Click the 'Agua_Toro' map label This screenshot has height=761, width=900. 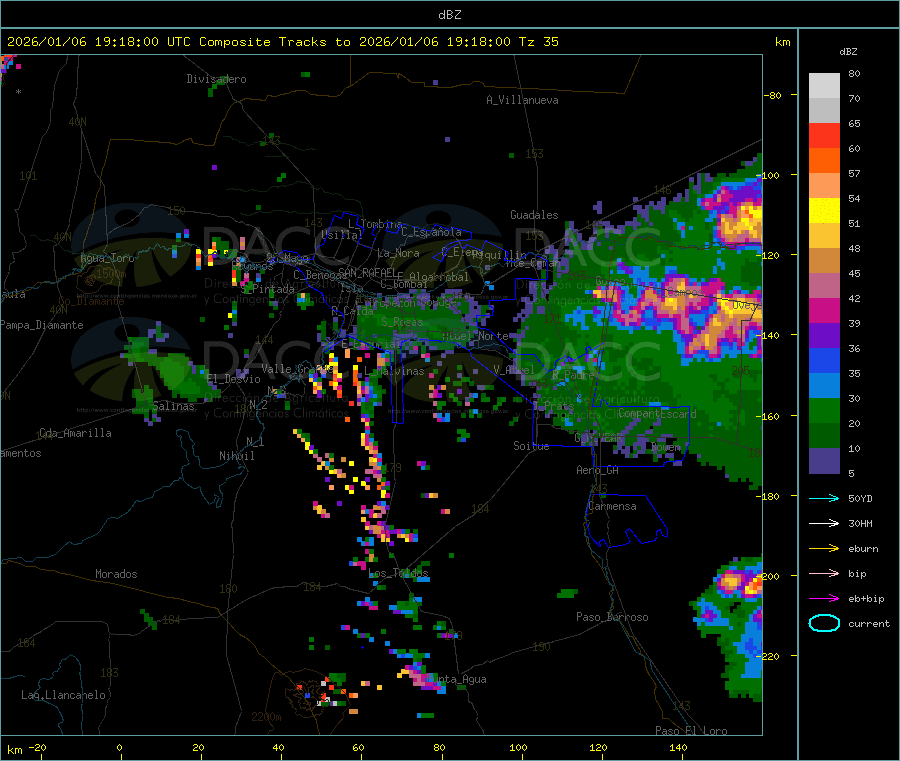tap(107, 258)
